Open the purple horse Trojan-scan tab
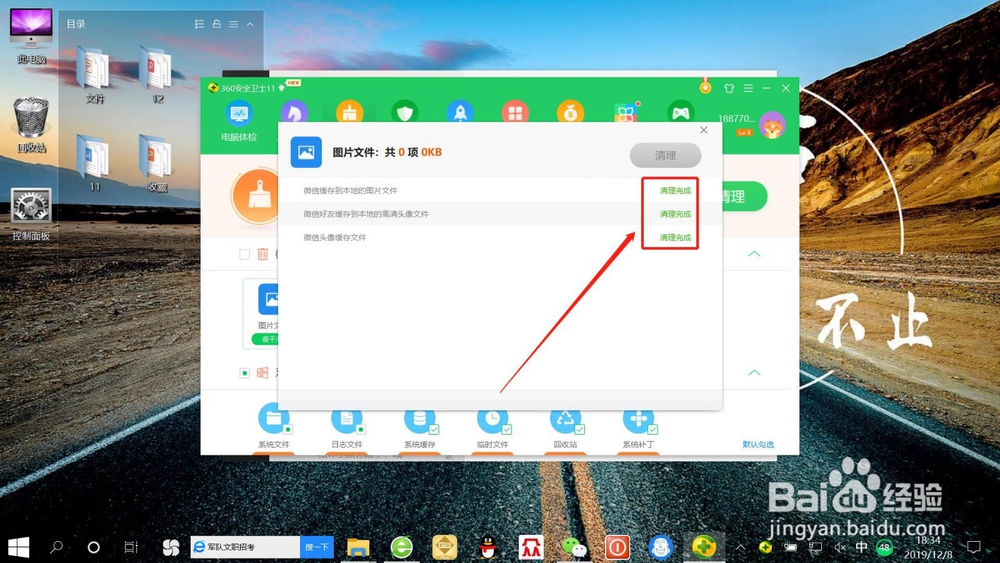This screenshot has height=563, width=1000. coord(294,112)
